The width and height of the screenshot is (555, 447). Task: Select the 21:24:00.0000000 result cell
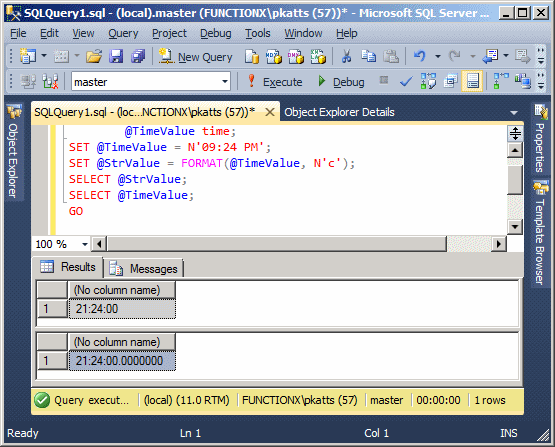click(x=122, y=361)
